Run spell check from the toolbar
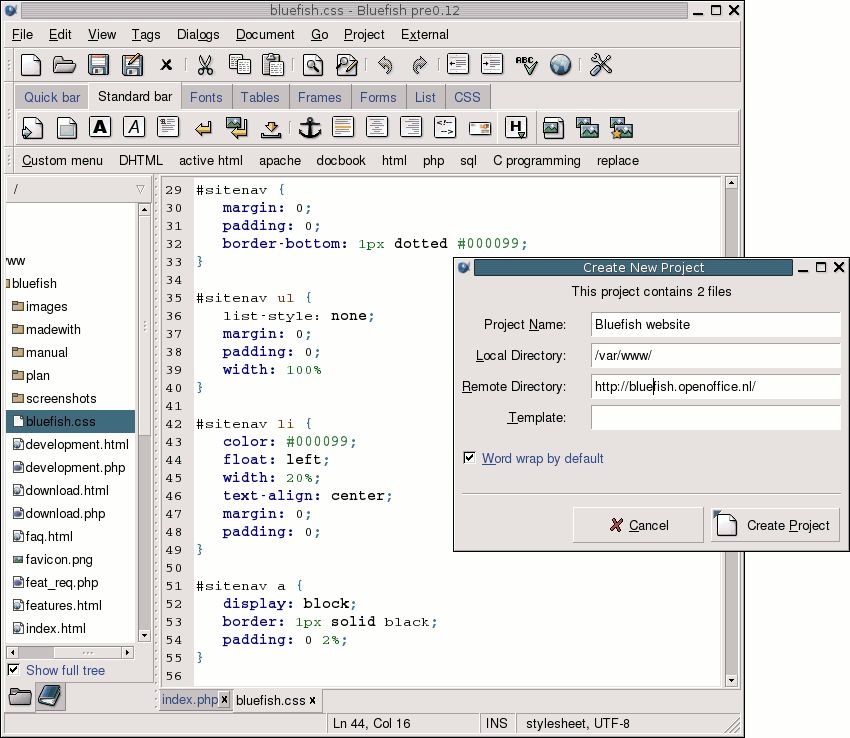The image size is (850, 738). (x=526, y=65)
